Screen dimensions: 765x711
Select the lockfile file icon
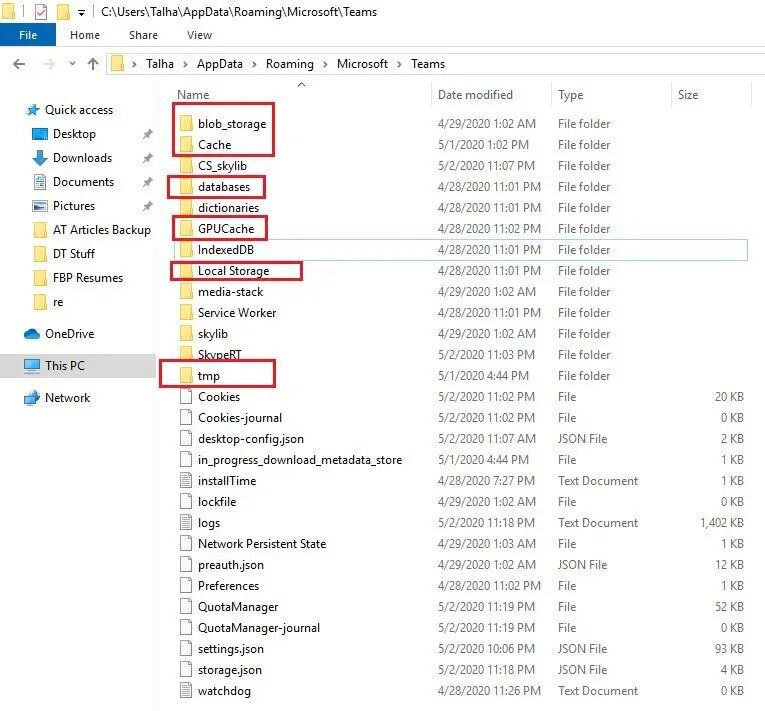point(186,501)
